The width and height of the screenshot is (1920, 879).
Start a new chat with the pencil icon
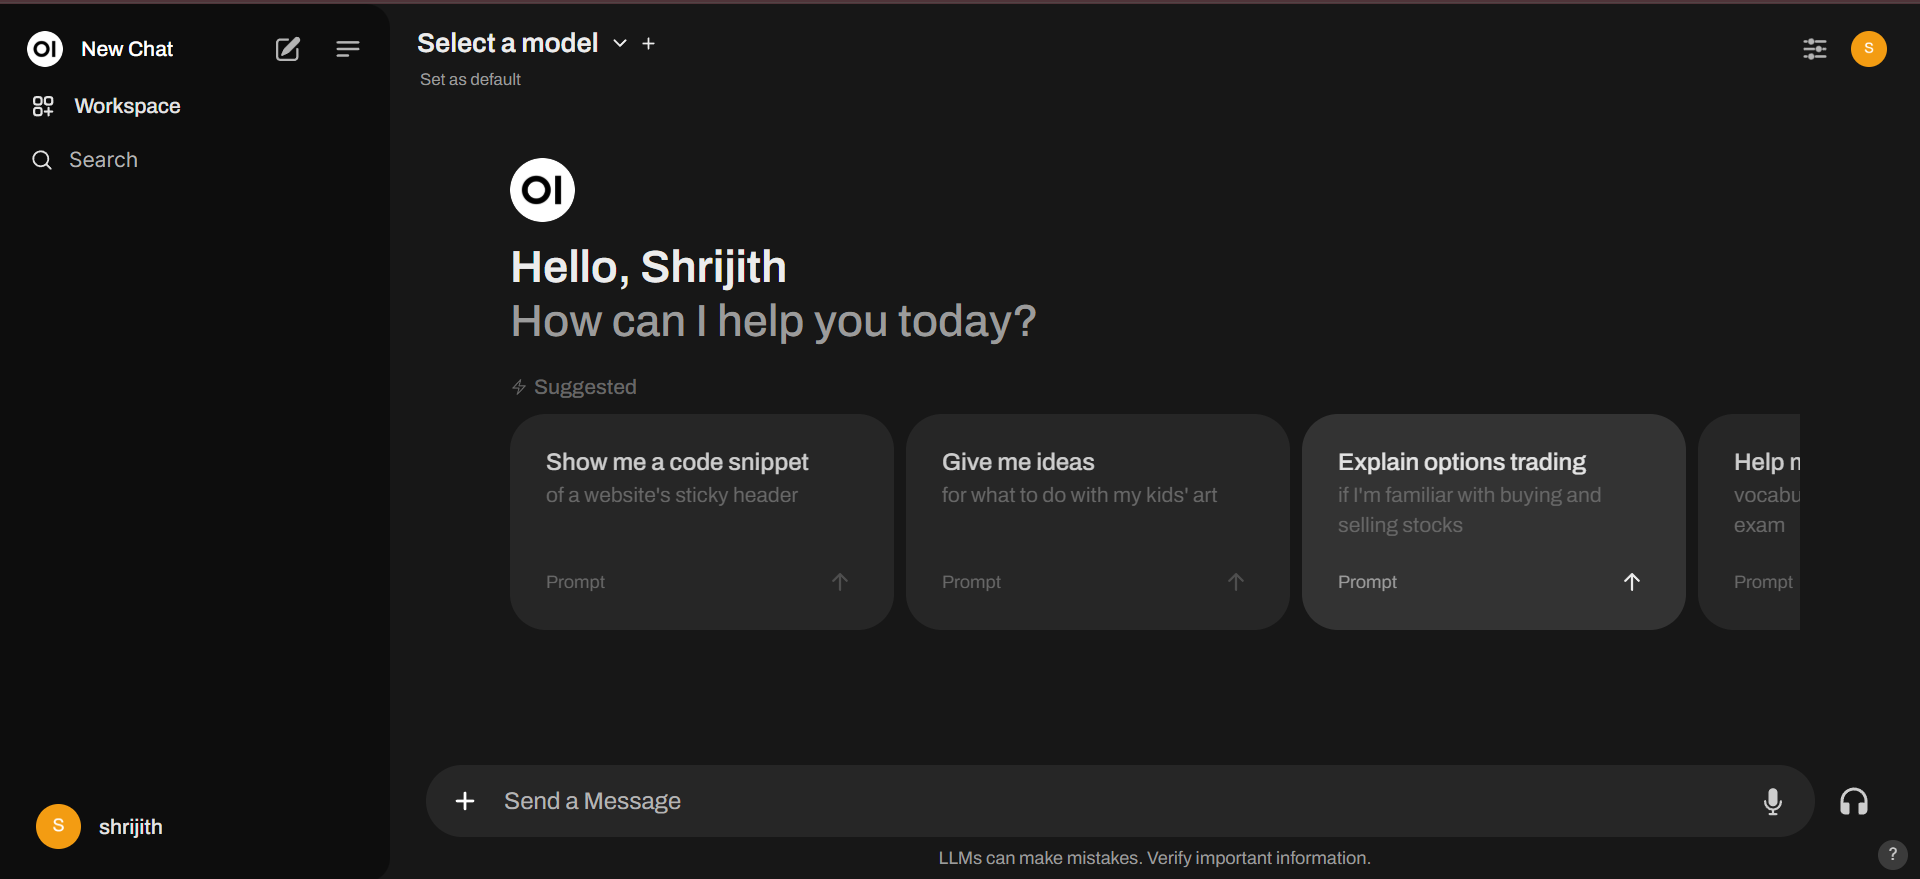(288, 49)
